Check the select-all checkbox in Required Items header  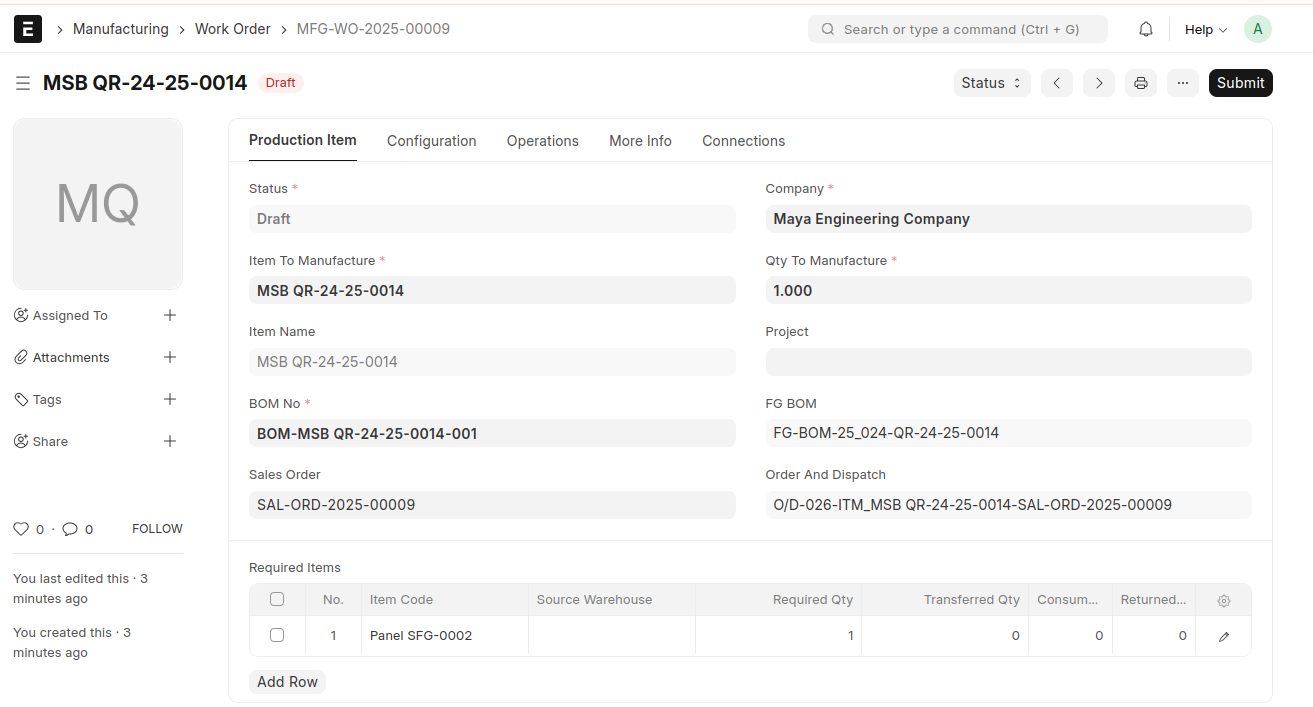pos(277,599)
